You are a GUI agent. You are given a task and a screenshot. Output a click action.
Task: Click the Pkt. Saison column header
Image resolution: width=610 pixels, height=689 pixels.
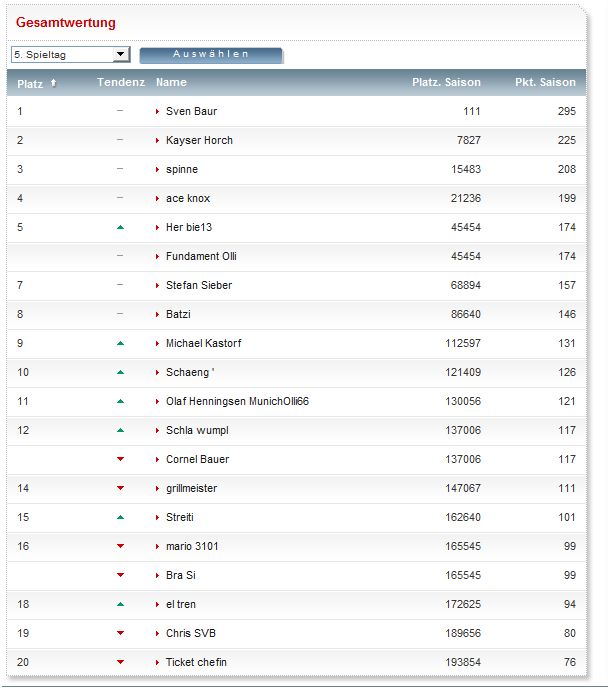pyautogui.click(x=545, y=82)
